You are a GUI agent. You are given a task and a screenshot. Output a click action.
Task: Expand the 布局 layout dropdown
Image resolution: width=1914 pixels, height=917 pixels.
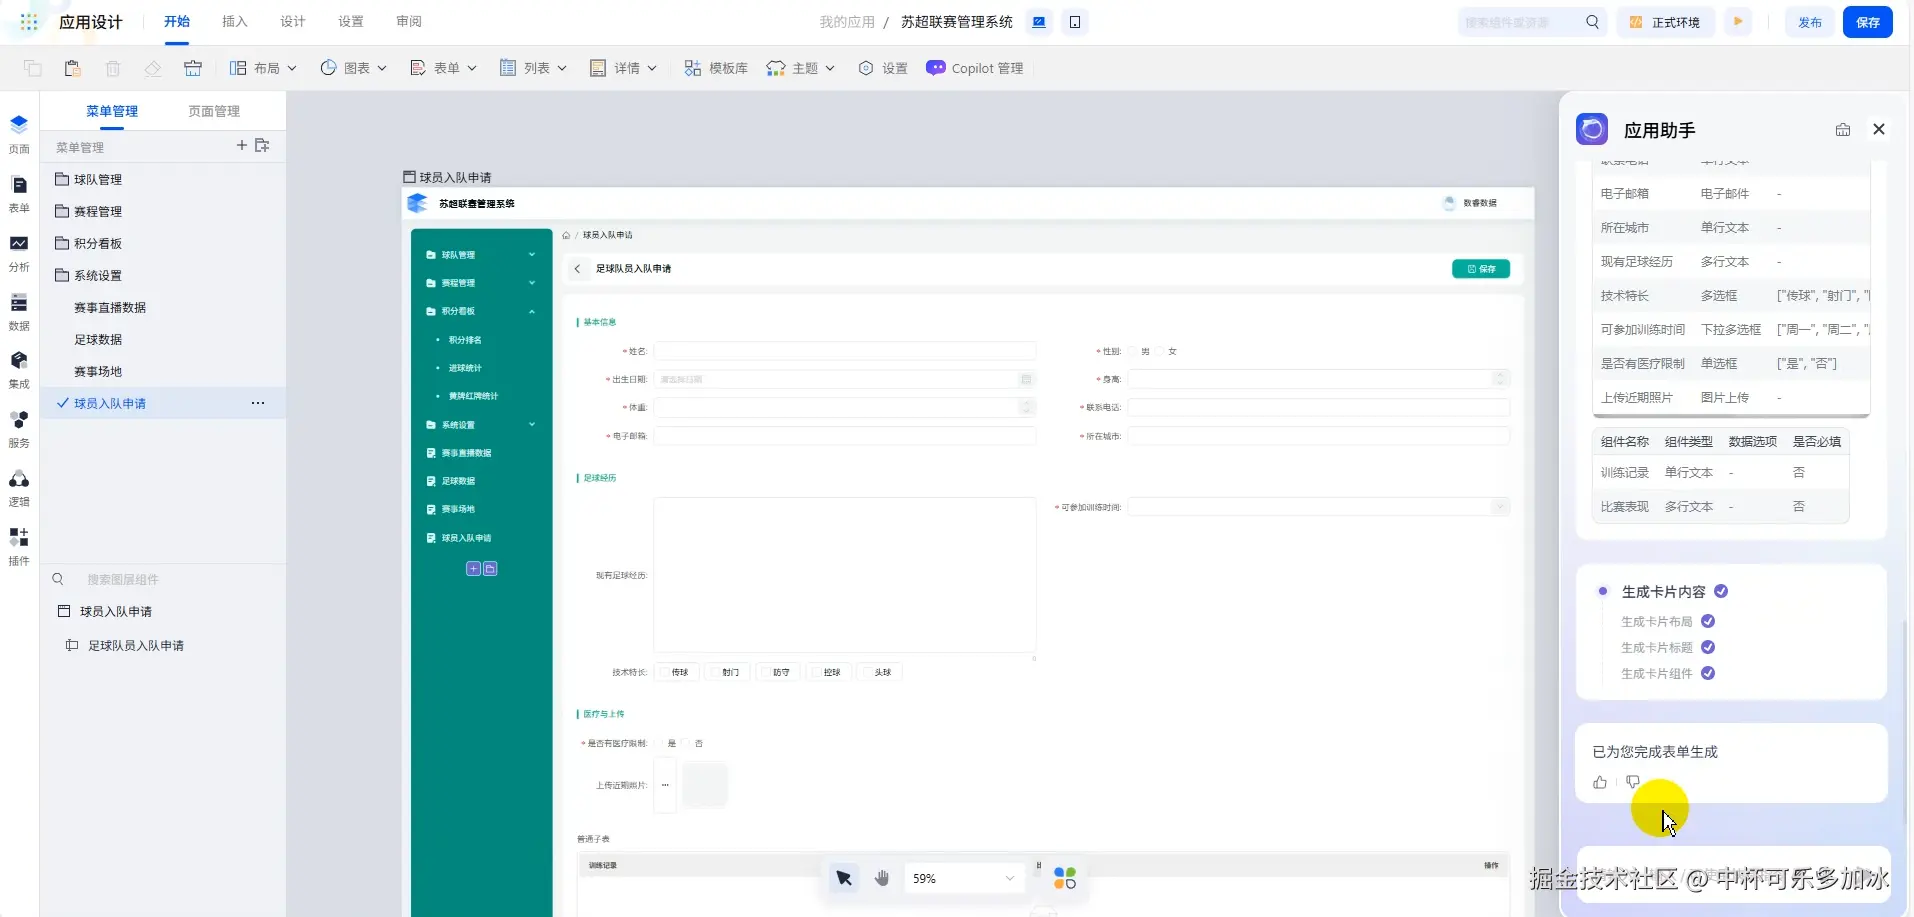(264, 68)
